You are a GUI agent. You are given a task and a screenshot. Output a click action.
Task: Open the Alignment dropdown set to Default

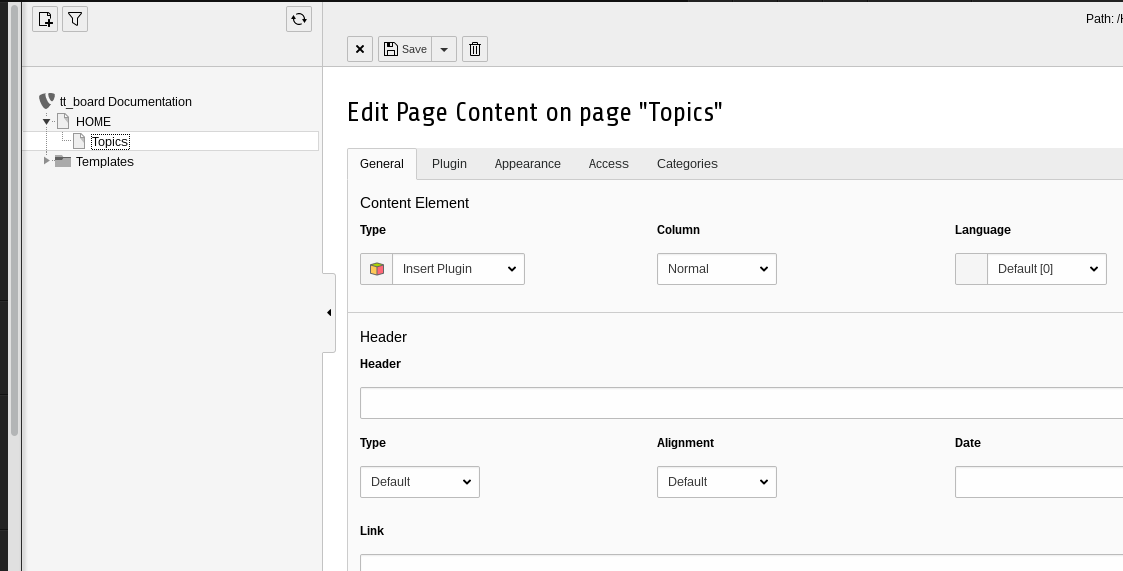click(x=717, y=482)
